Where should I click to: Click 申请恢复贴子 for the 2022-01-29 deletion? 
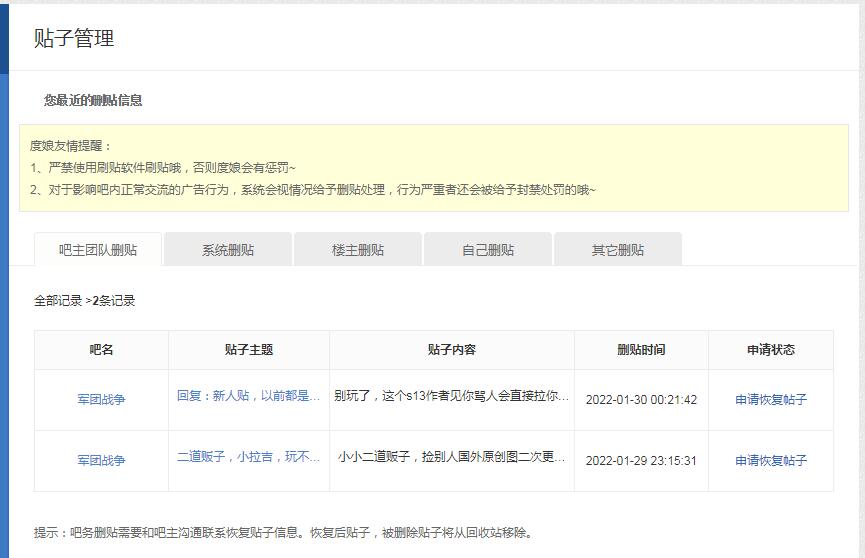tap(771, 461)
